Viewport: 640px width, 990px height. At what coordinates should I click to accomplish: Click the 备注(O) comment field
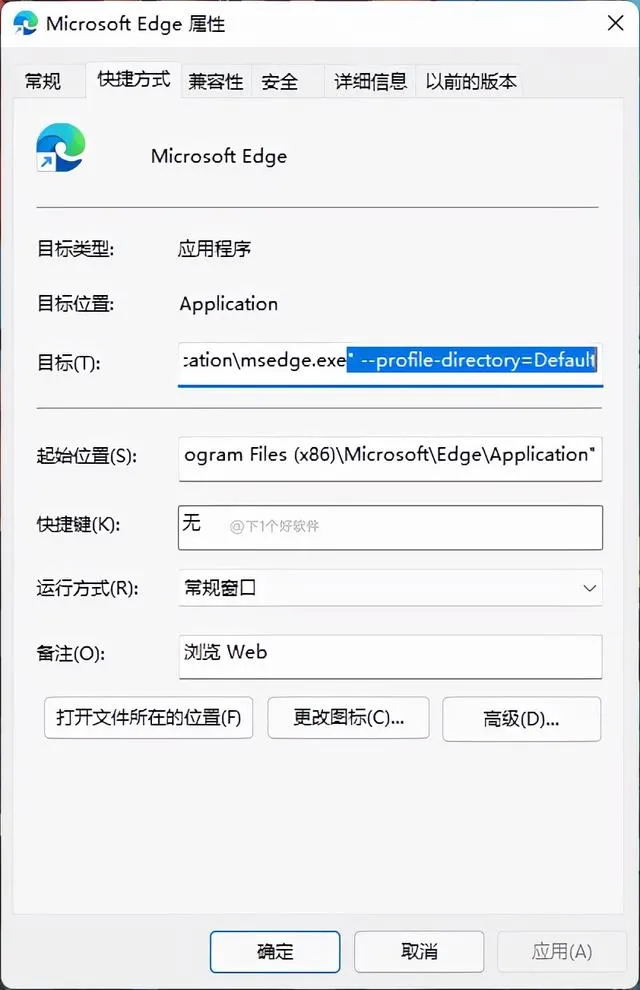(x=390, y=657)
